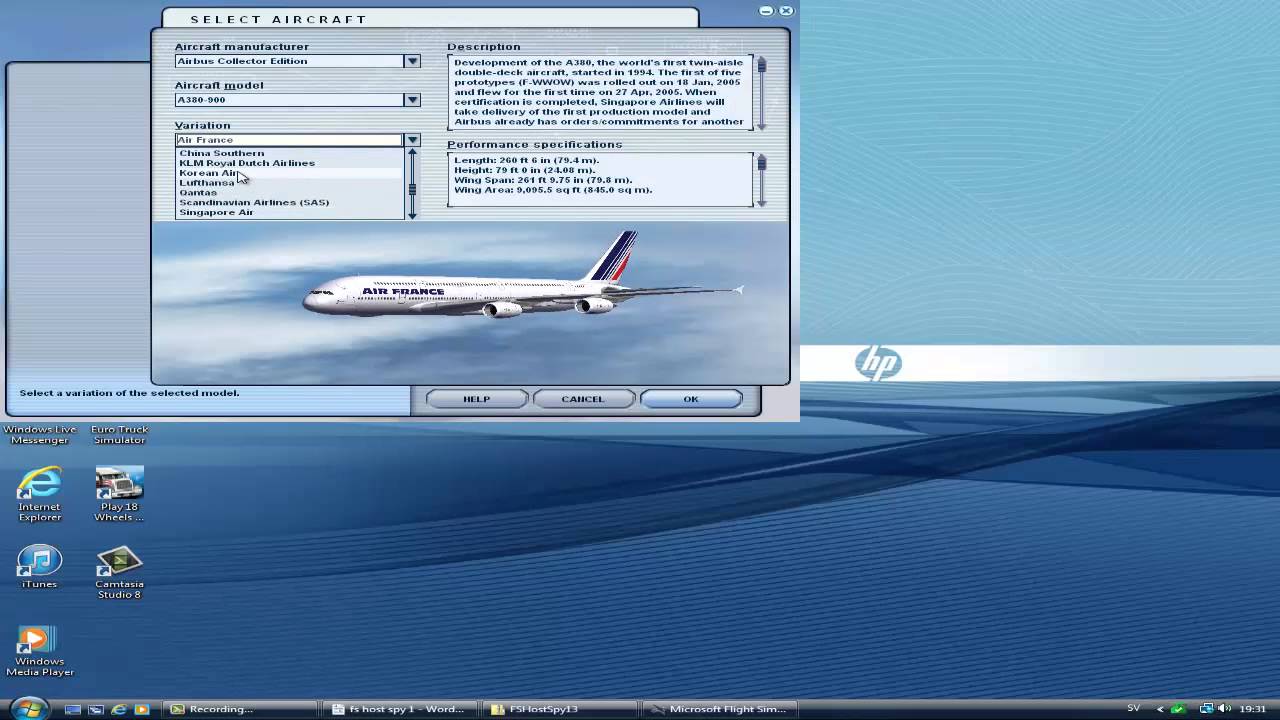Confirm aircraft selection with OK
This screenshot has height=720, width=1280.
tap(691, 399)
